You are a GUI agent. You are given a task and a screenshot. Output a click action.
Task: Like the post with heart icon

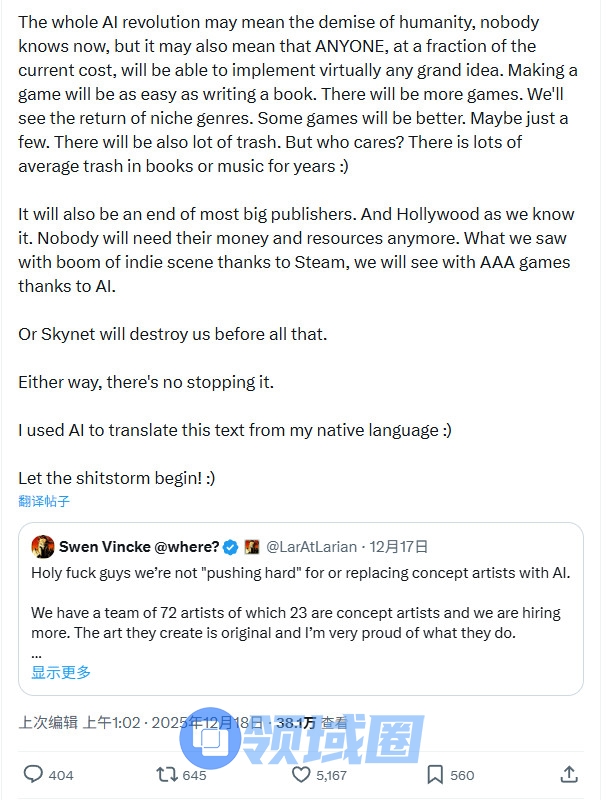[301, 774]
